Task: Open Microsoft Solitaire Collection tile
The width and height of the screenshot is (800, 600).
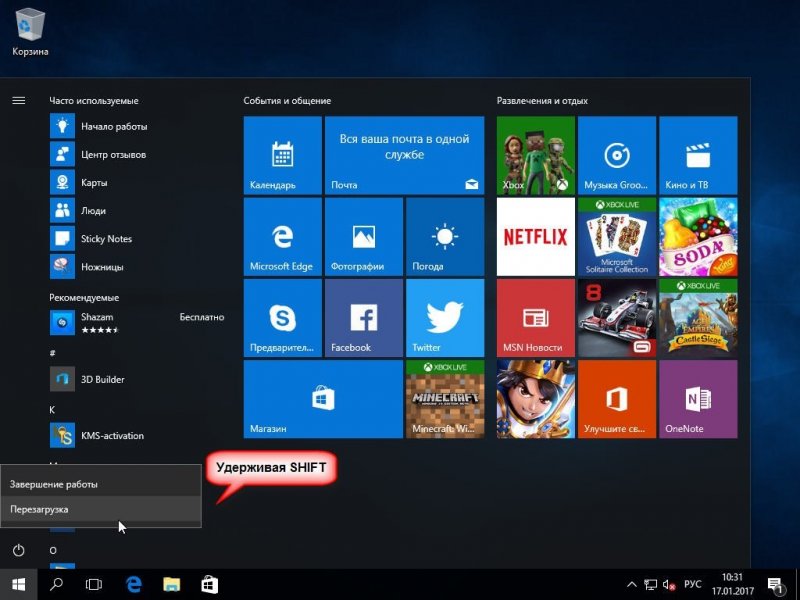Action: [617, 237]
